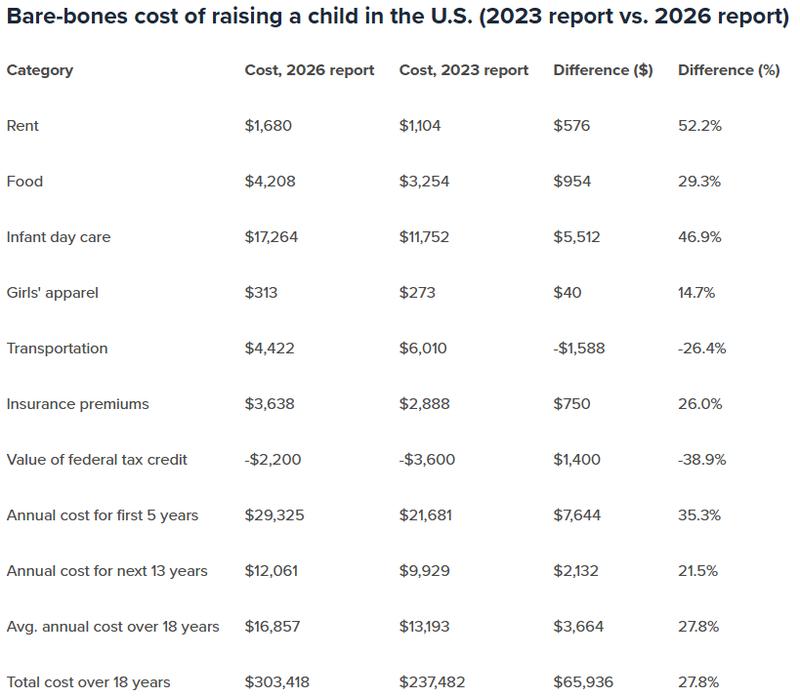Click the Cost, 2023 report column header

click(463, 70)
